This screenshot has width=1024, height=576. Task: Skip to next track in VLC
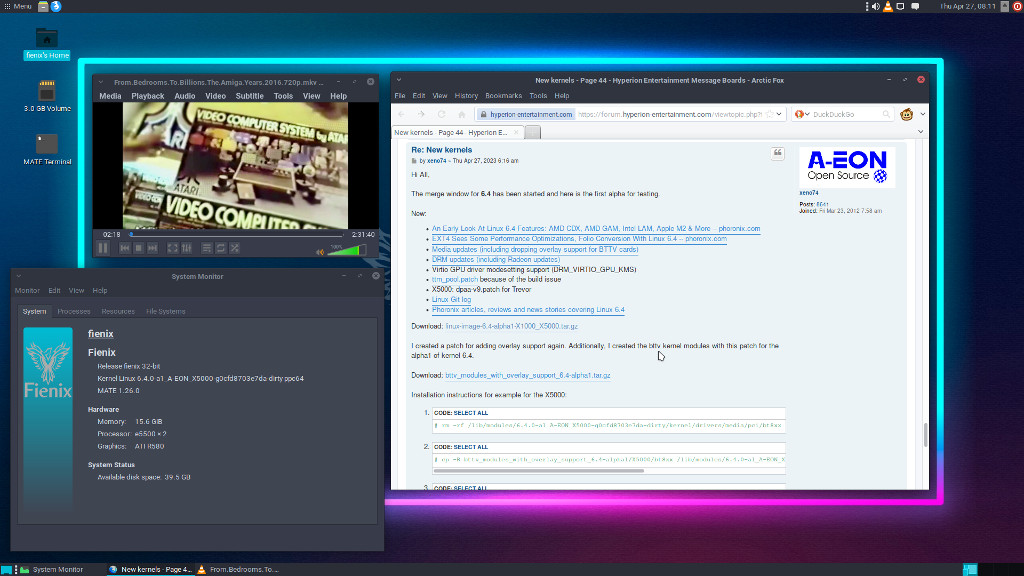[x=152, y=248]
